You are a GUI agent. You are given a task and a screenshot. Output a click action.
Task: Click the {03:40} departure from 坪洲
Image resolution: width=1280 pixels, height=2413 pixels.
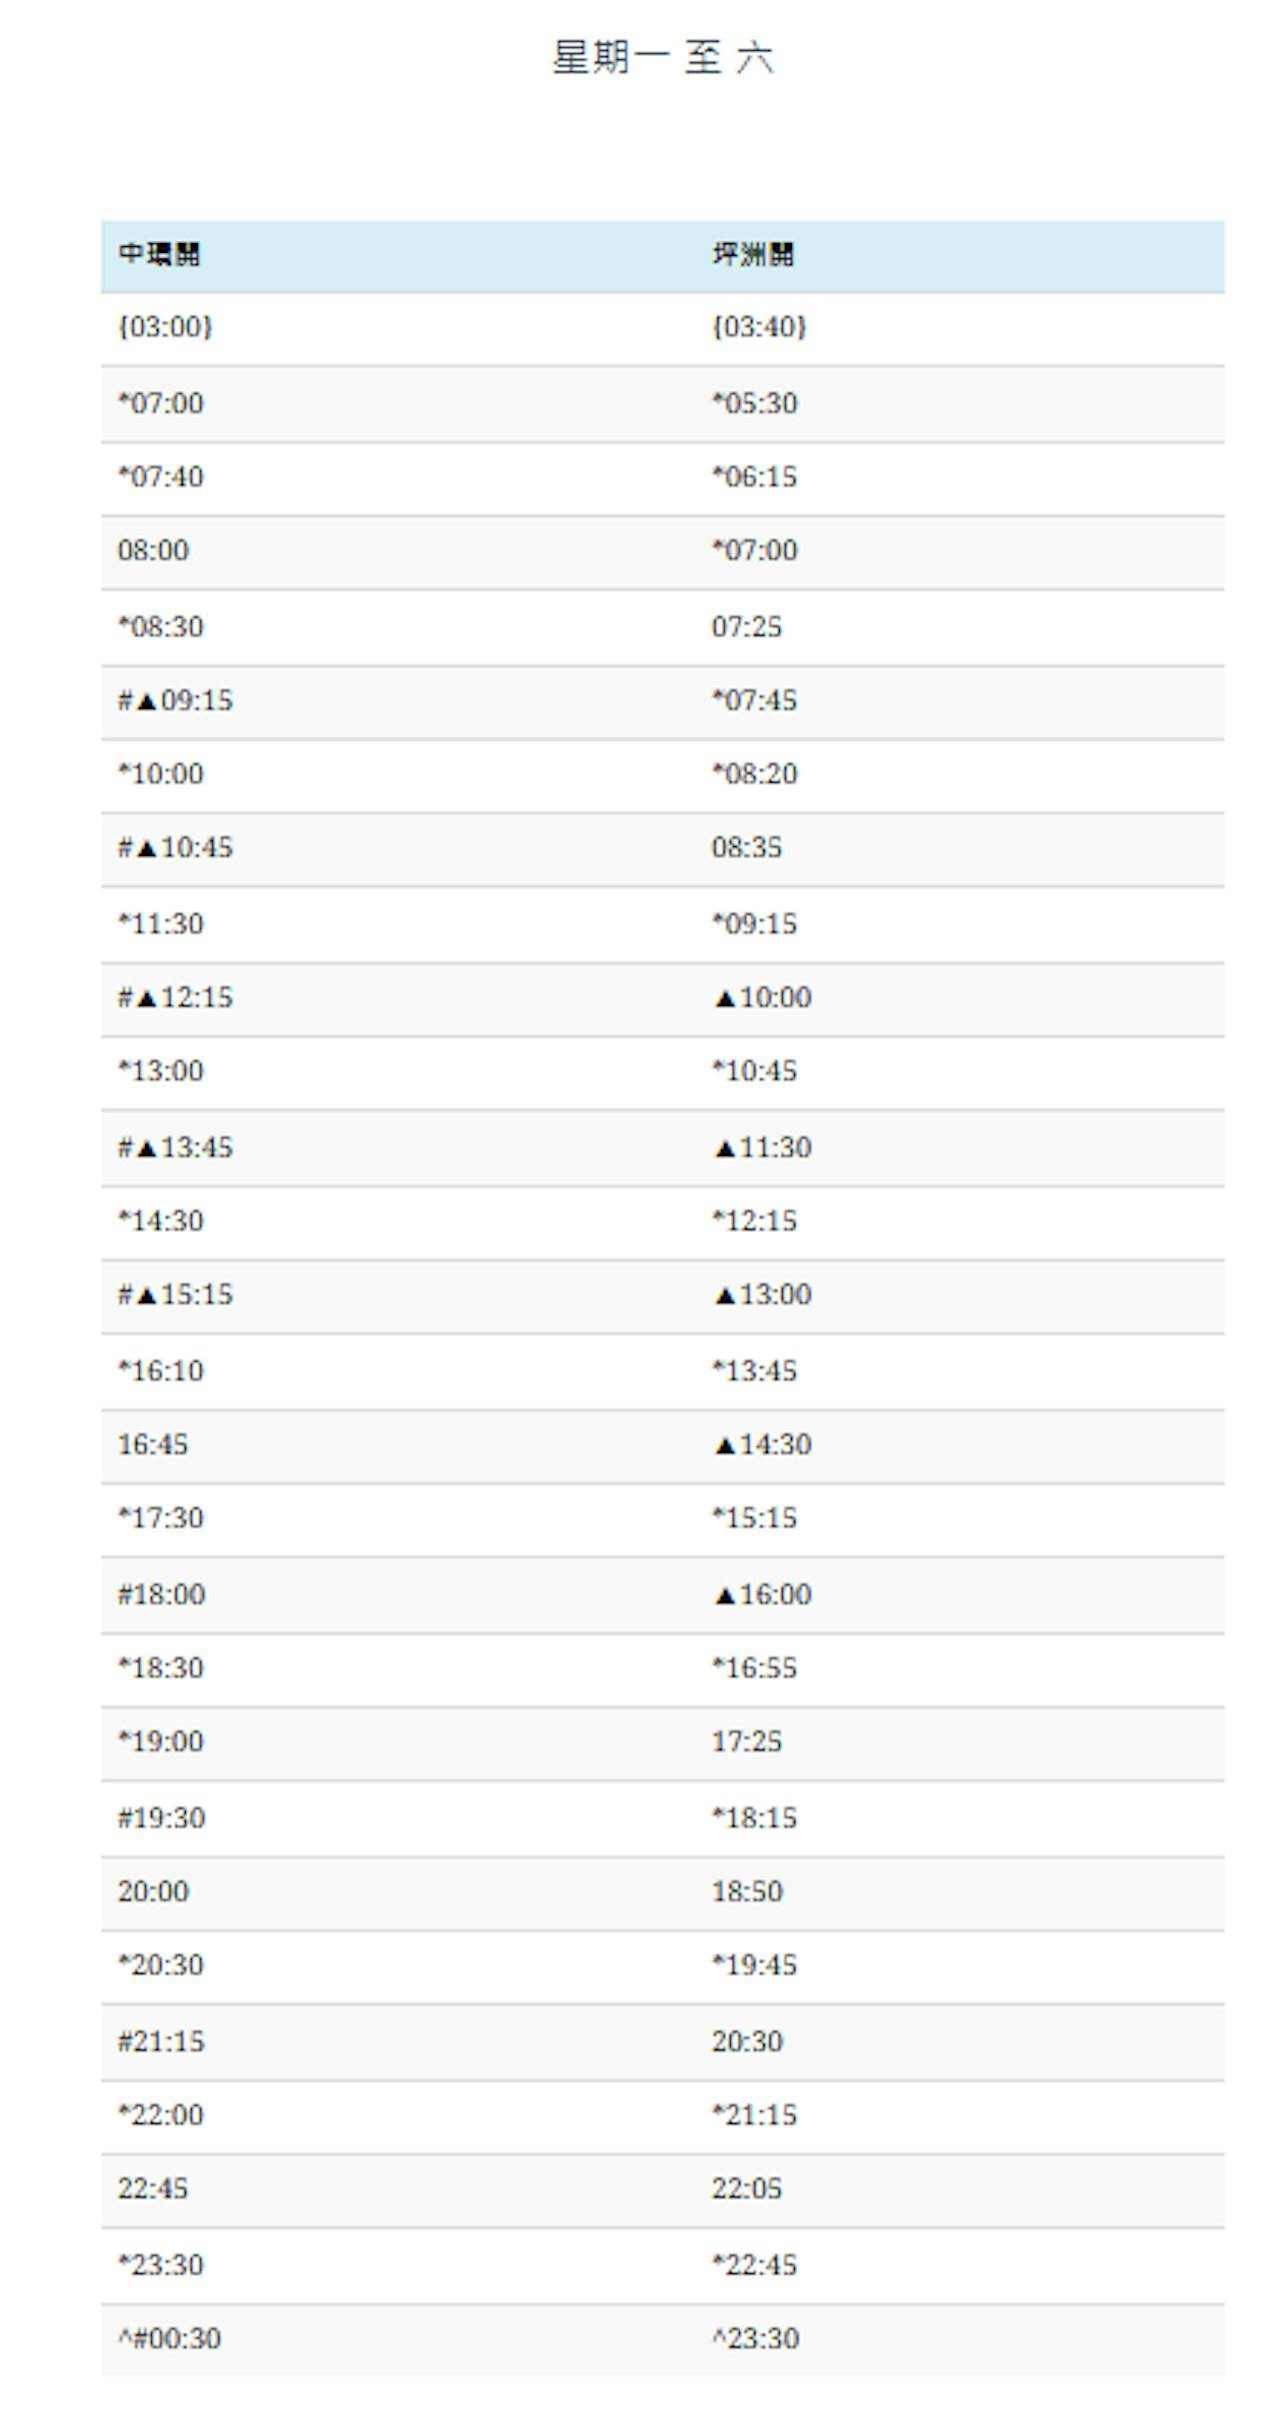tap(758, 327)
